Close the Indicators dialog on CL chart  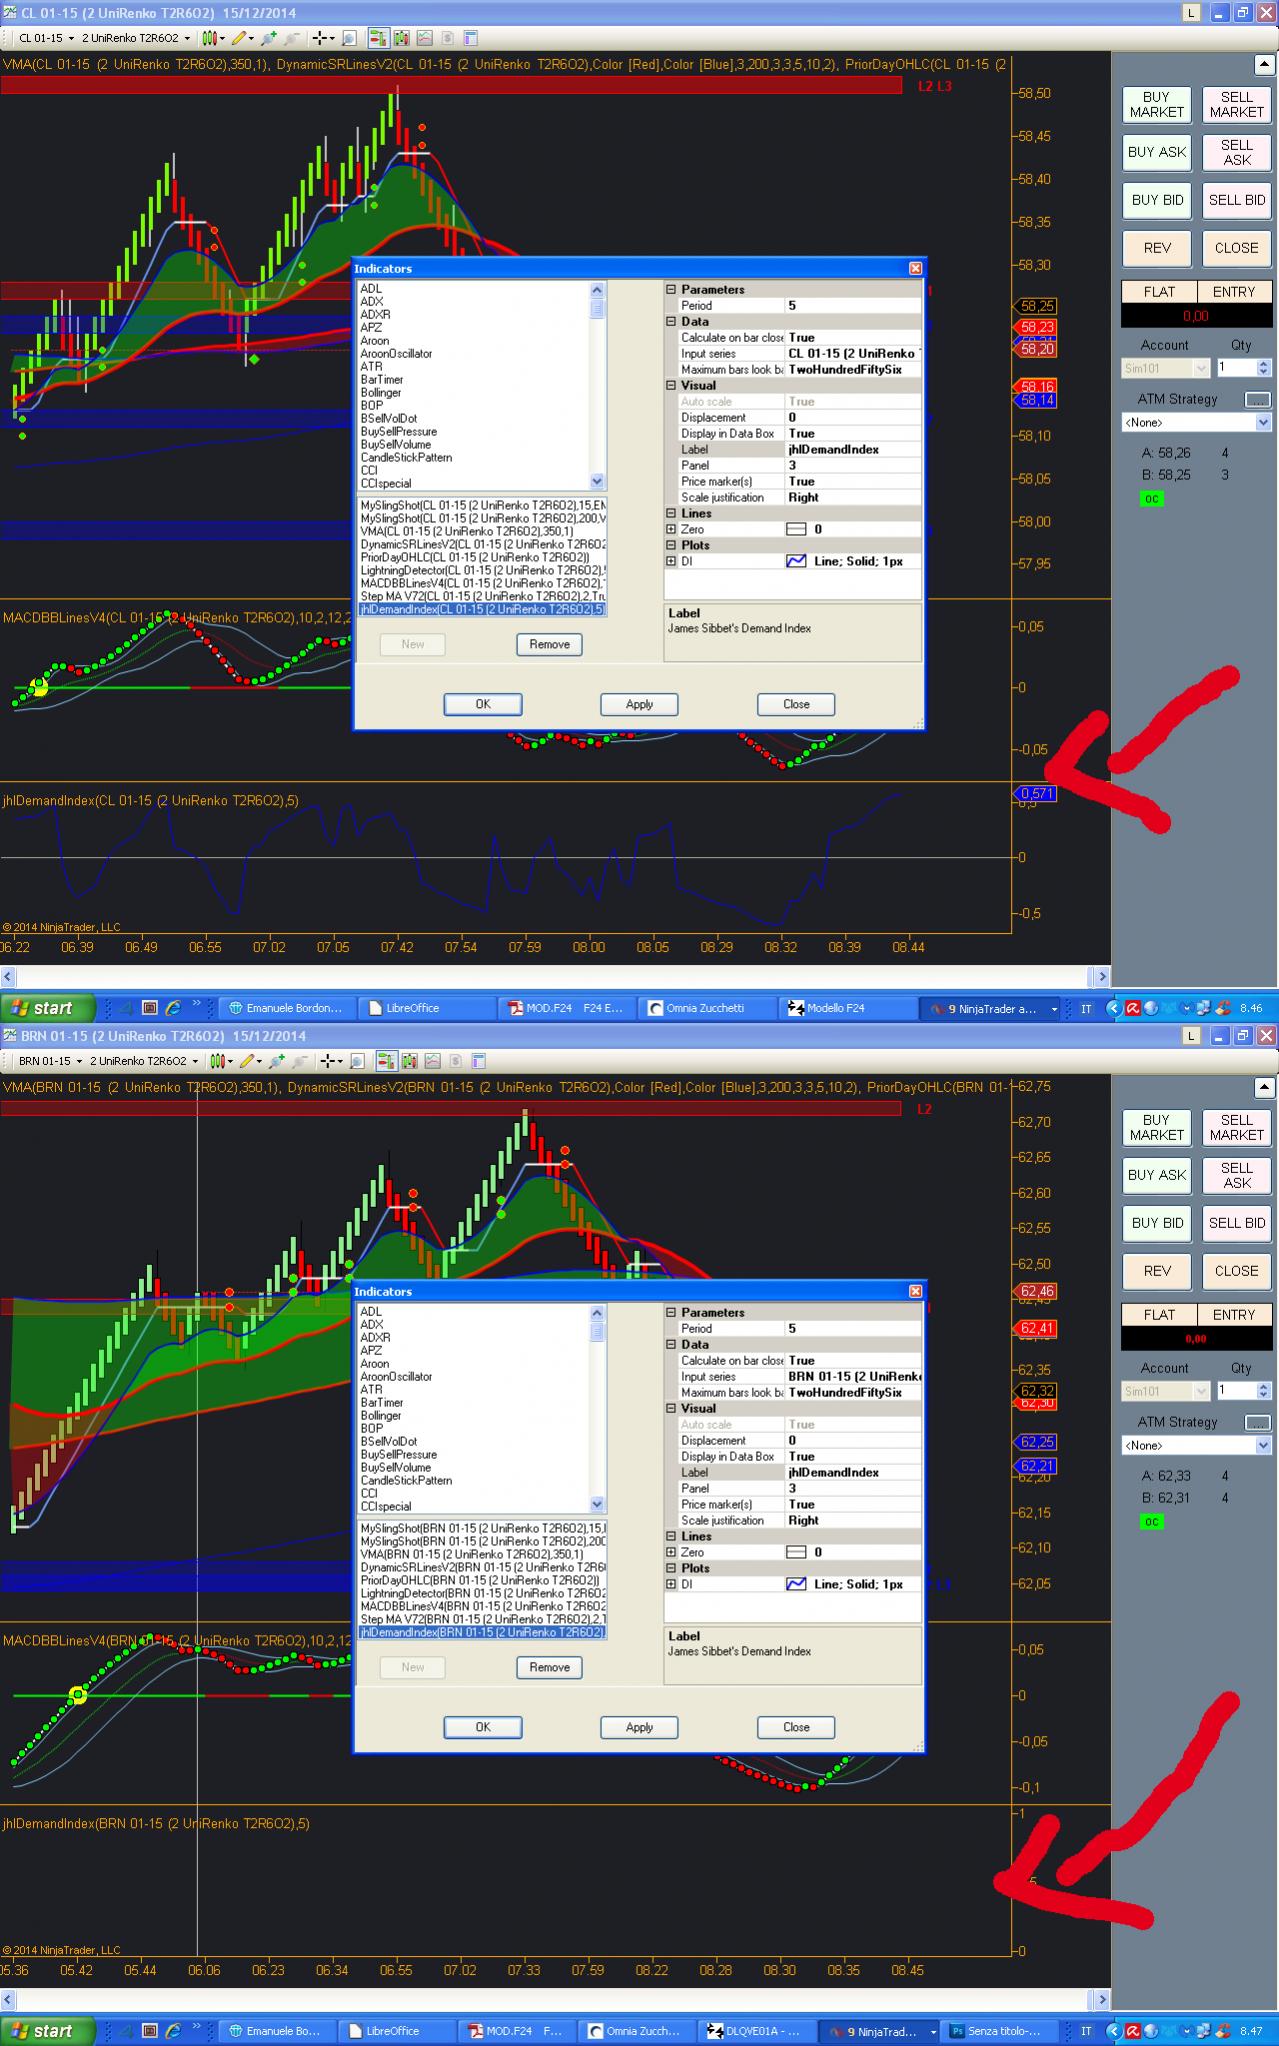pos(915,268)
